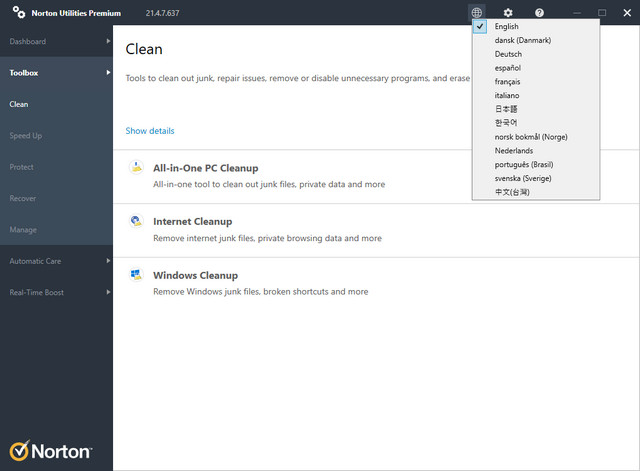Viewport: 640px width, 471px height.
Task: Open settings via the gear icon
Action: (508, 13)
